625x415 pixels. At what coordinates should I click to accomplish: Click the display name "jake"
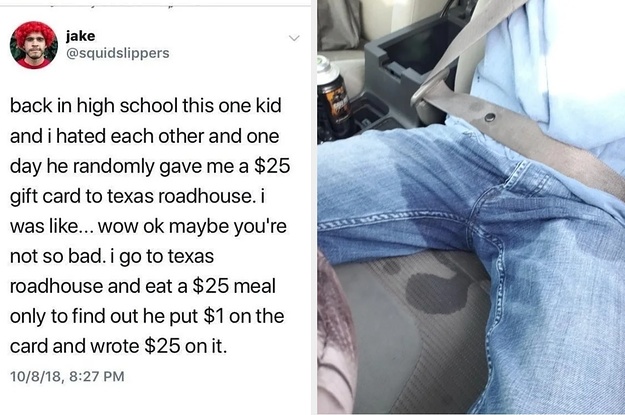[81, 36]
